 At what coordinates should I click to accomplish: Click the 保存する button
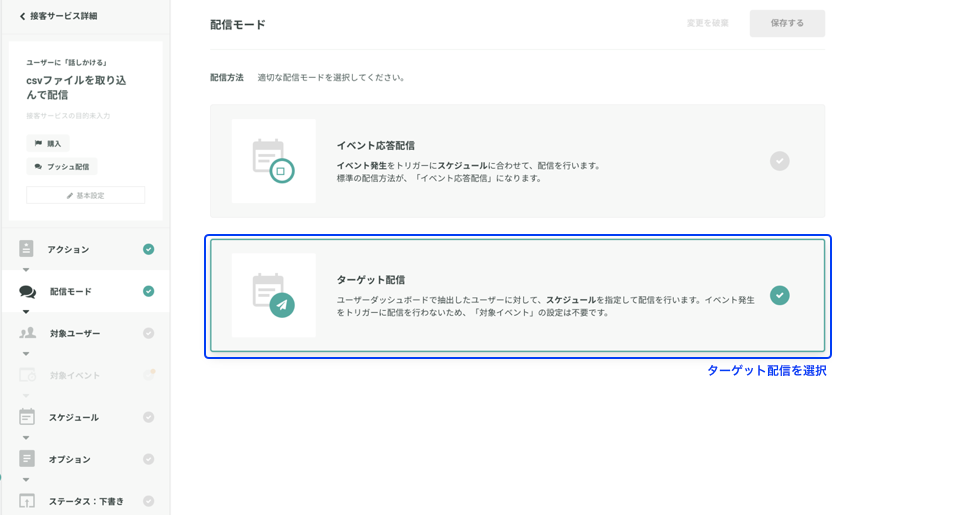tap(787, 23)
